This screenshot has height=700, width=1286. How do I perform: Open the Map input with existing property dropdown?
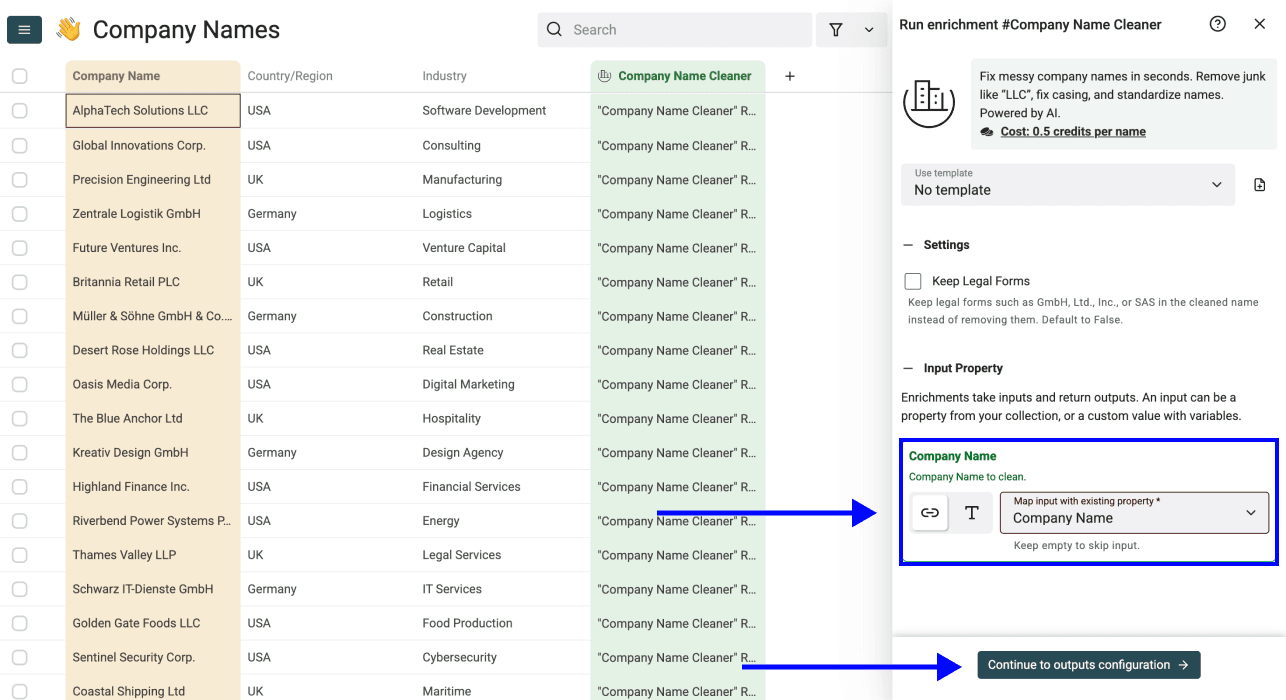(x=1134, y=512)
